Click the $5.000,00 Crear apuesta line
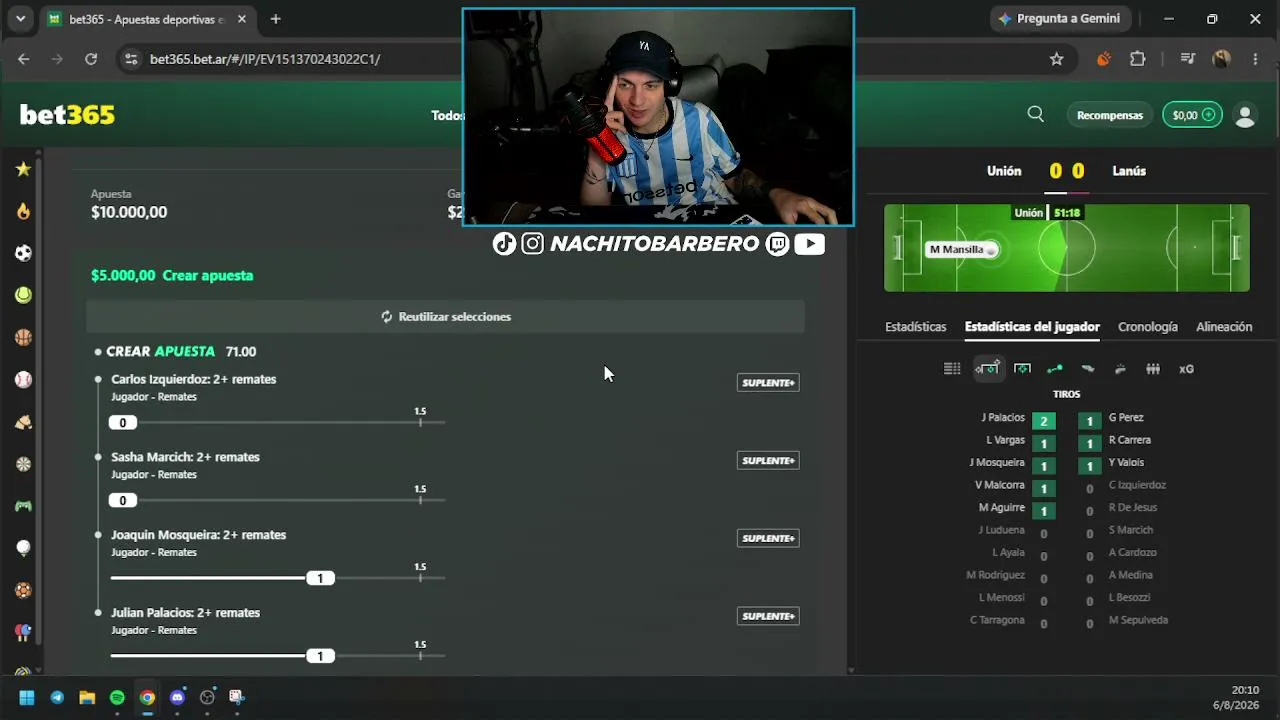 coord(172,276)
